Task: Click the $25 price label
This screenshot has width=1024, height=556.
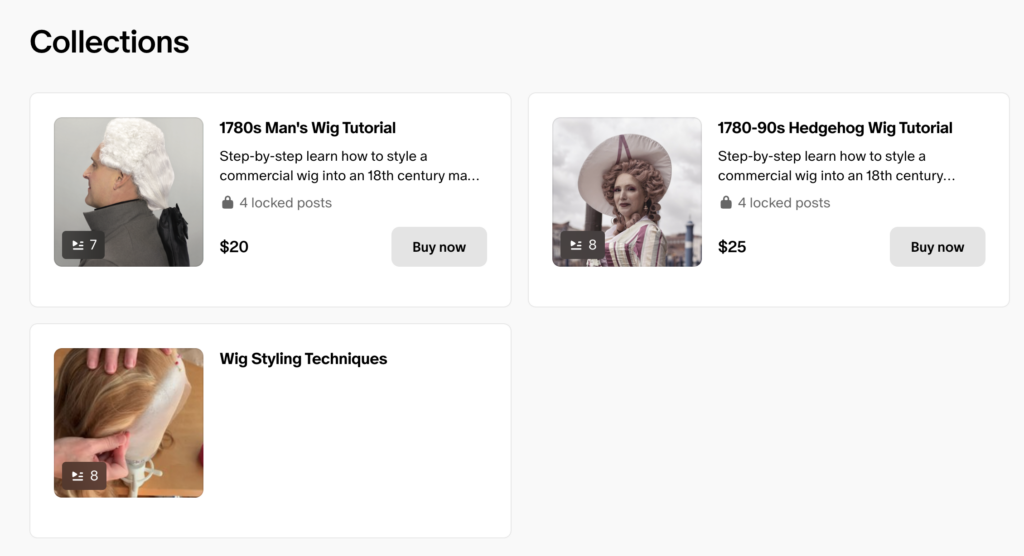Action: click(x=732, y=247)
